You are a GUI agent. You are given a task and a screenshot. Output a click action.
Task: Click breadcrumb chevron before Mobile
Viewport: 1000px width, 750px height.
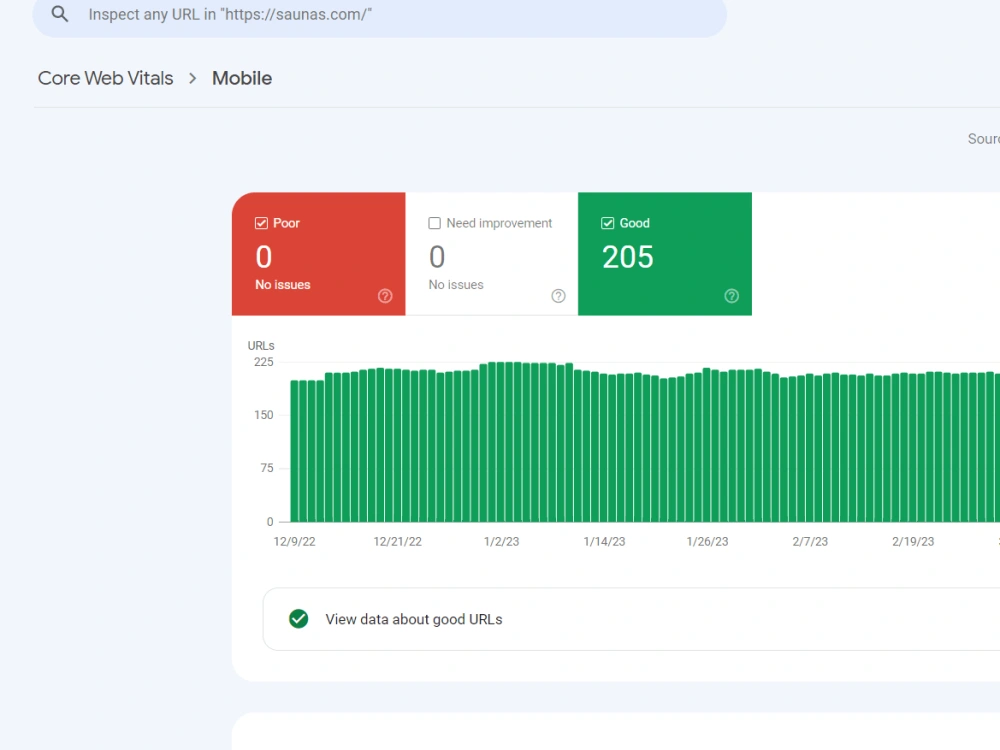point(193,78)
